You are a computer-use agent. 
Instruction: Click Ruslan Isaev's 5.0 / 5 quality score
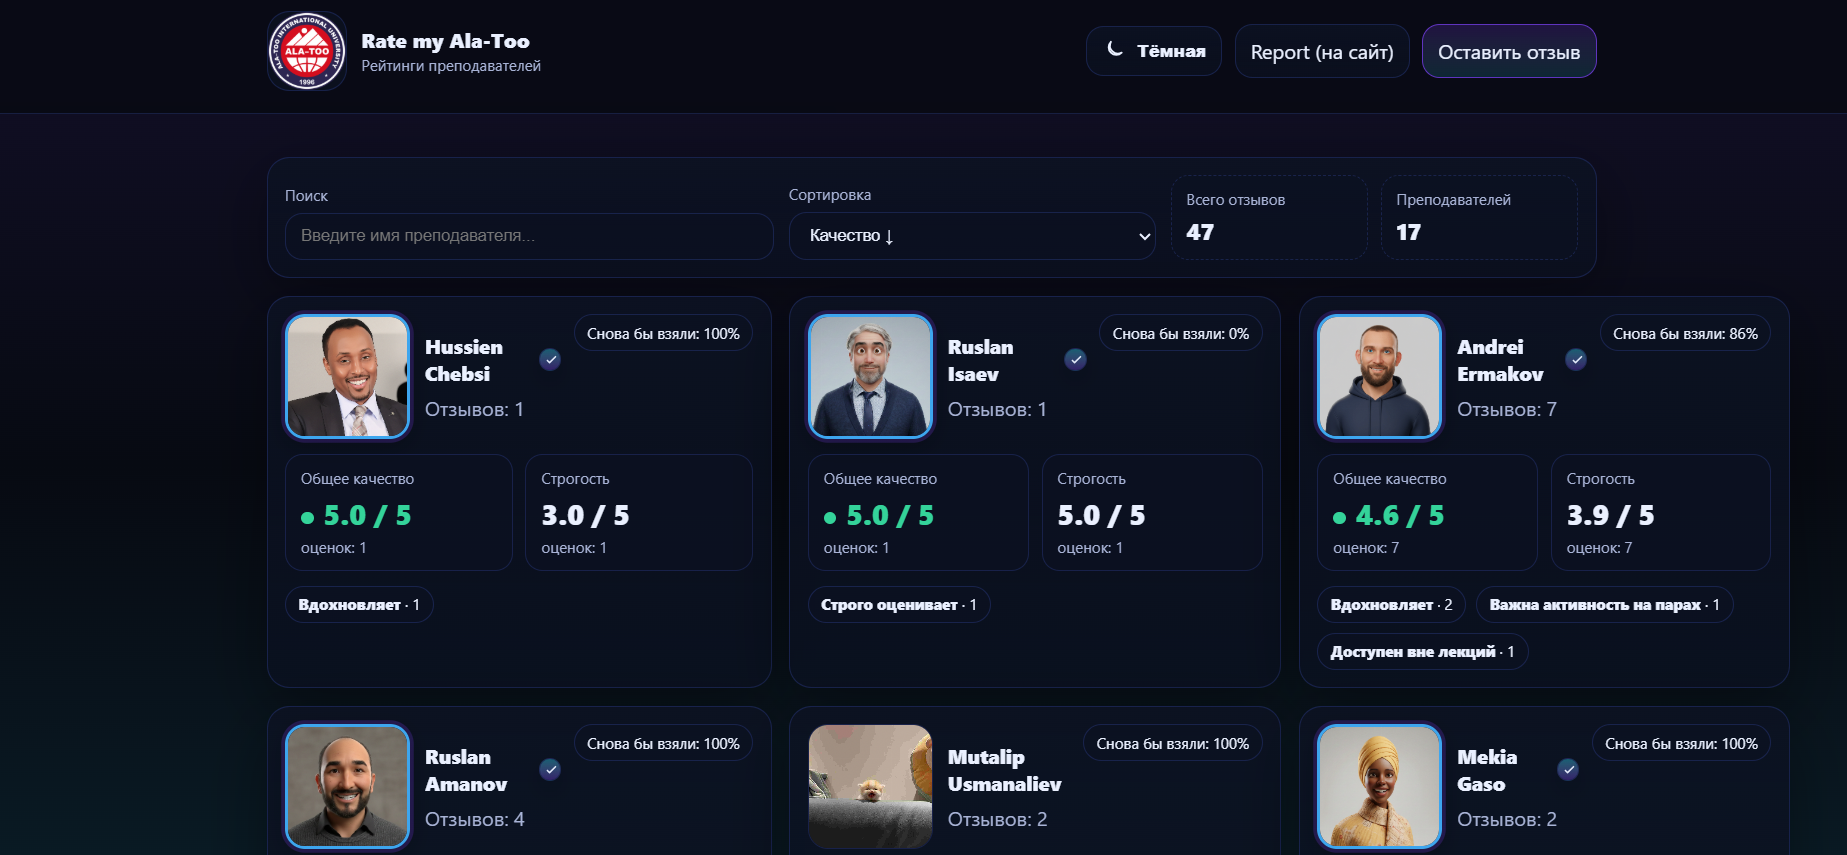(x=890, y=516)
